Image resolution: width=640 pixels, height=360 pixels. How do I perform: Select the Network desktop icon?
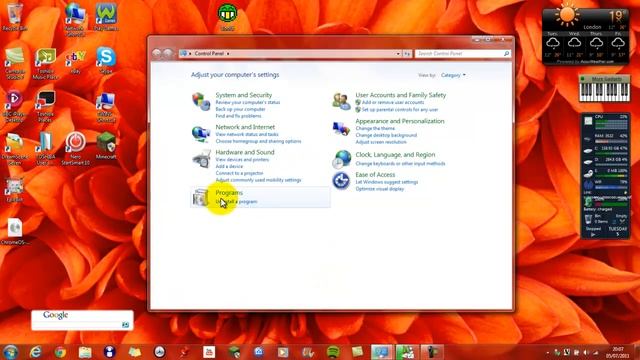coord(76,19)
